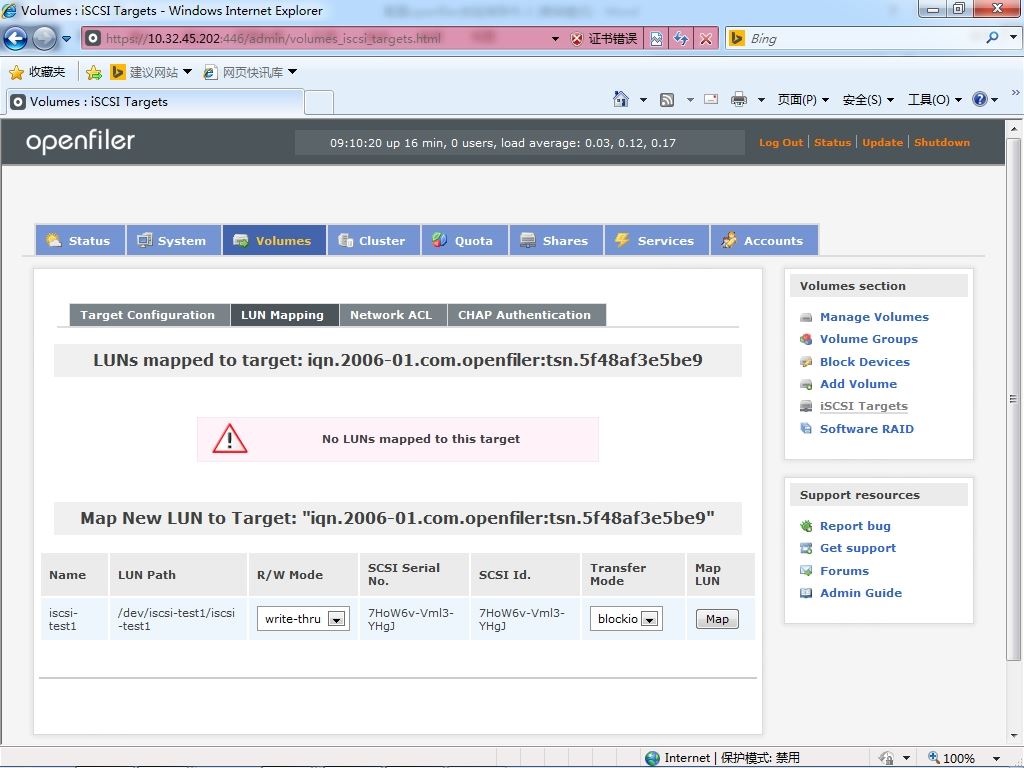Switch to CHAP Authentication sub-tab
The width and height of the screenshot is (1024, 768).
(x=526, y=315)
